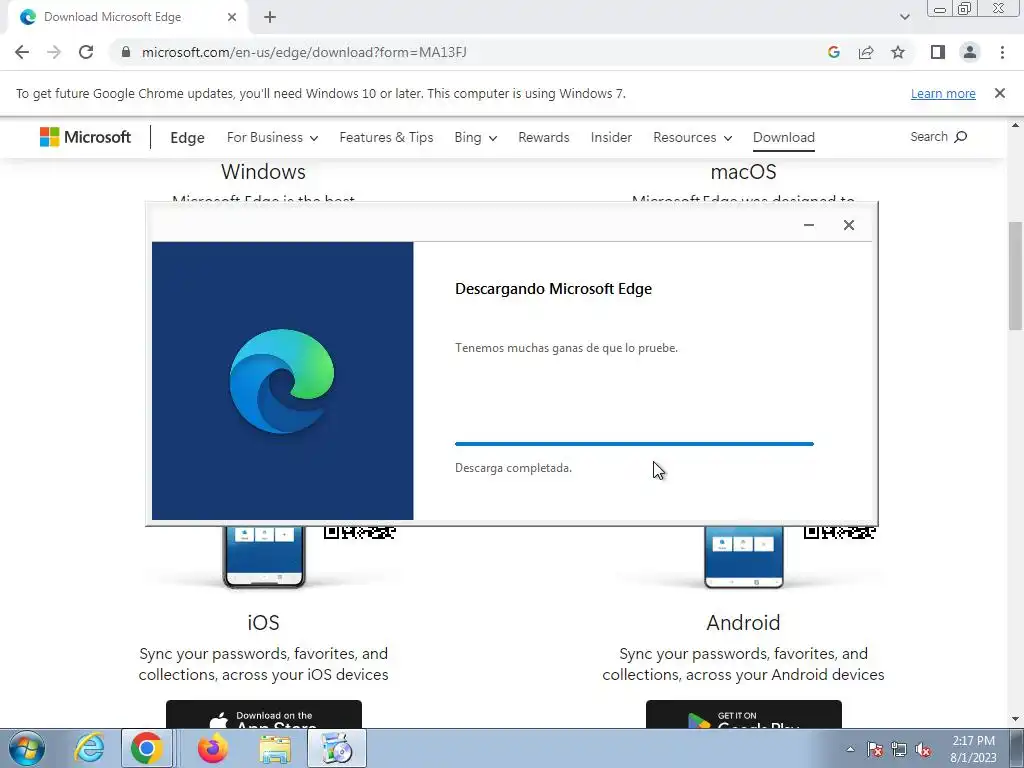Minimize the Edge installer dialog
The width and height of the screenshot is (1024, 768).
[808, 225]
